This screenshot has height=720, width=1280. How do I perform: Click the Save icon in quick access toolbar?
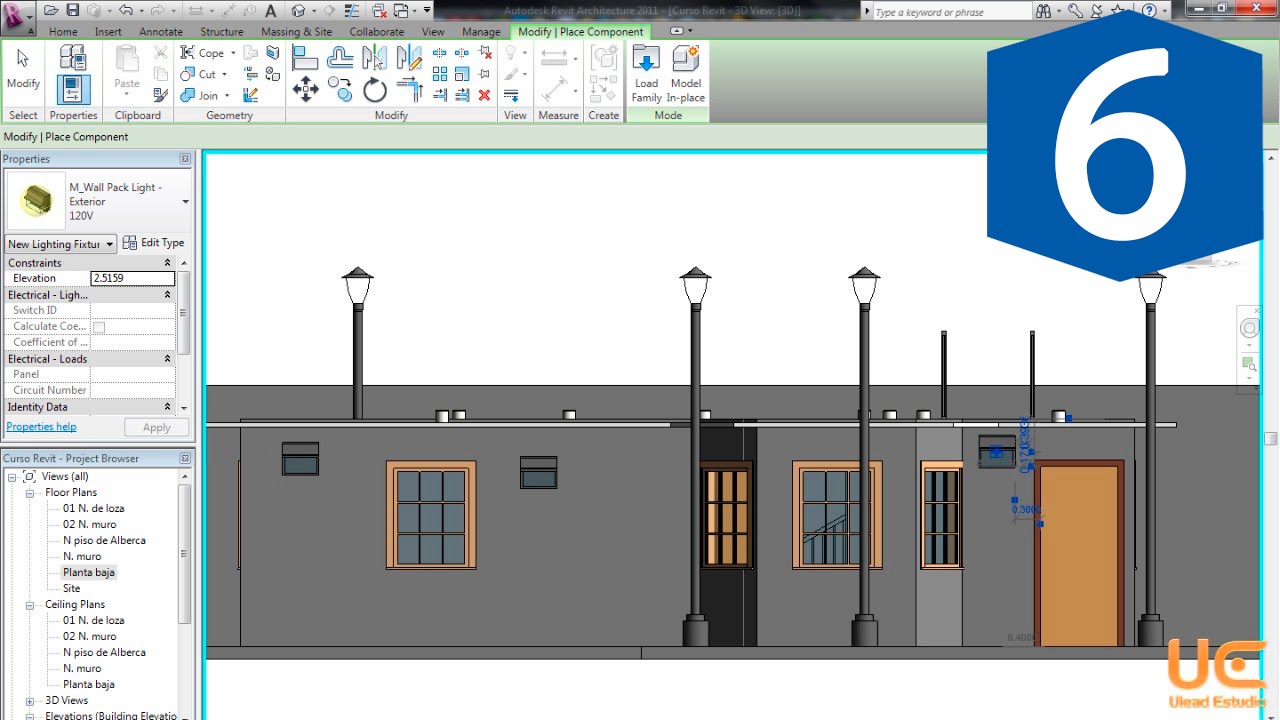click(73, 11)
